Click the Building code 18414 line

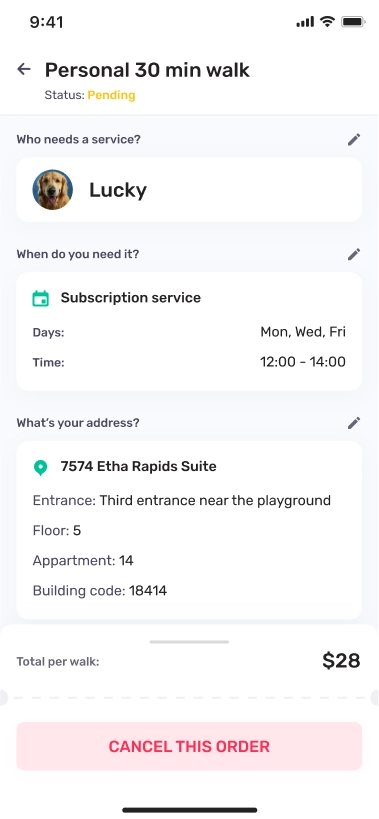click(x=100, y=591)
